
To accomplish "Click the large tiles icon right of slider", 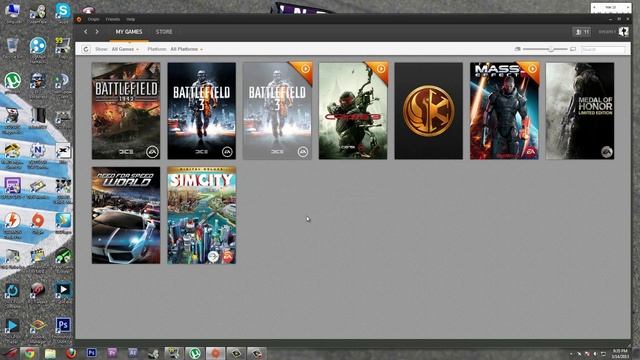I will 573,49.
